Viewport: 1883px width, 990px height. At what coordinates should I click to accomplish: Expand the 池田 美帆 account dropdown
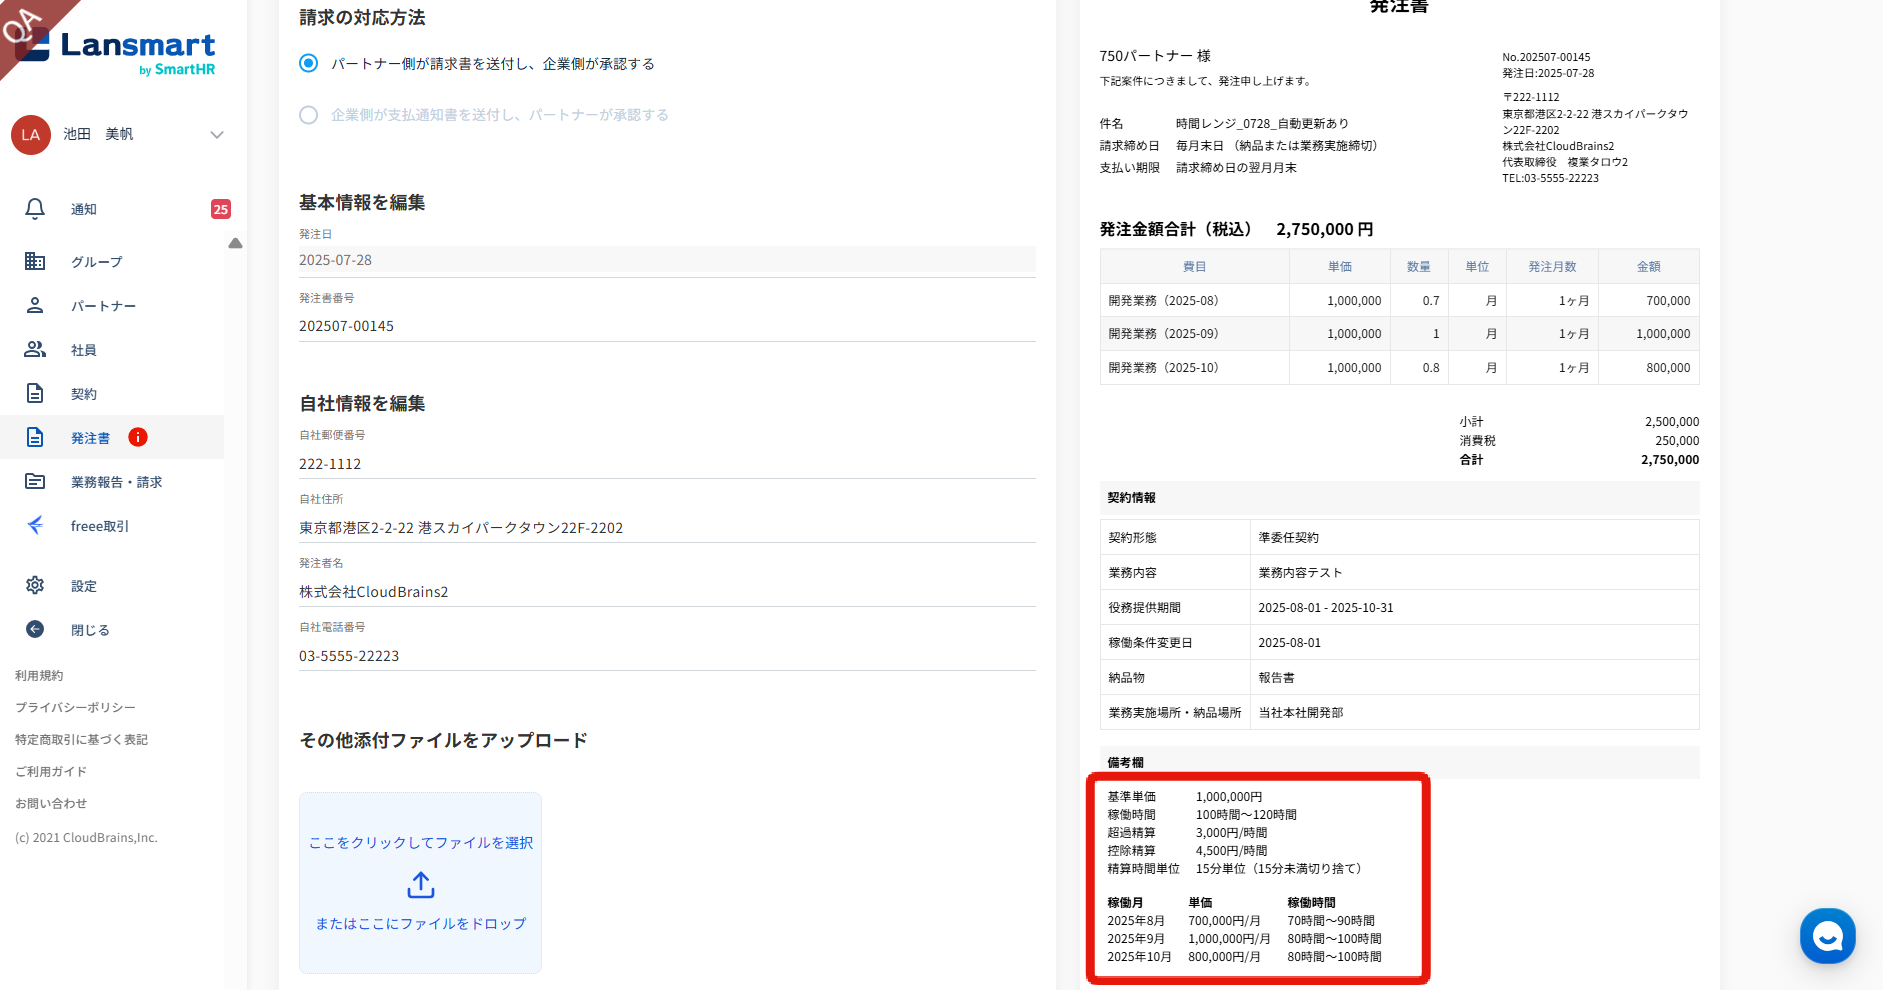(x=217, y=134)
